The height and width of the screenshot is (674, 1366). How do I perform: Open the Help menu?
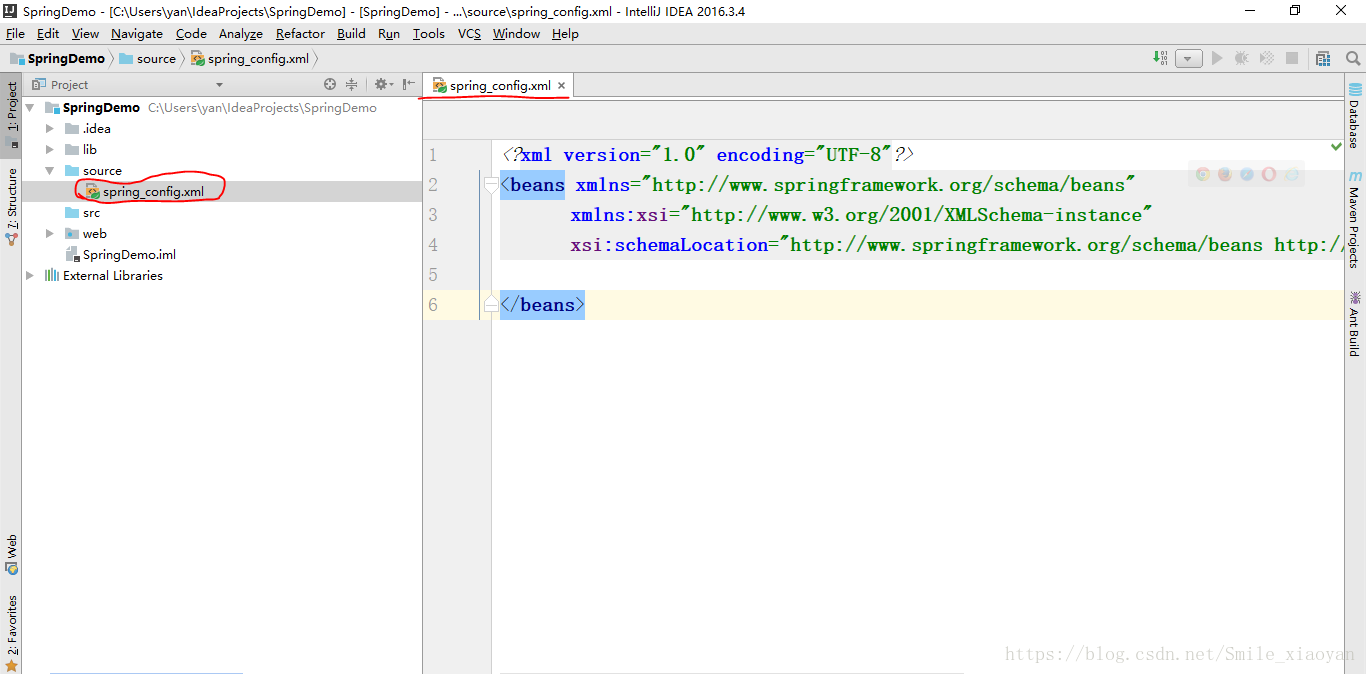565,33
